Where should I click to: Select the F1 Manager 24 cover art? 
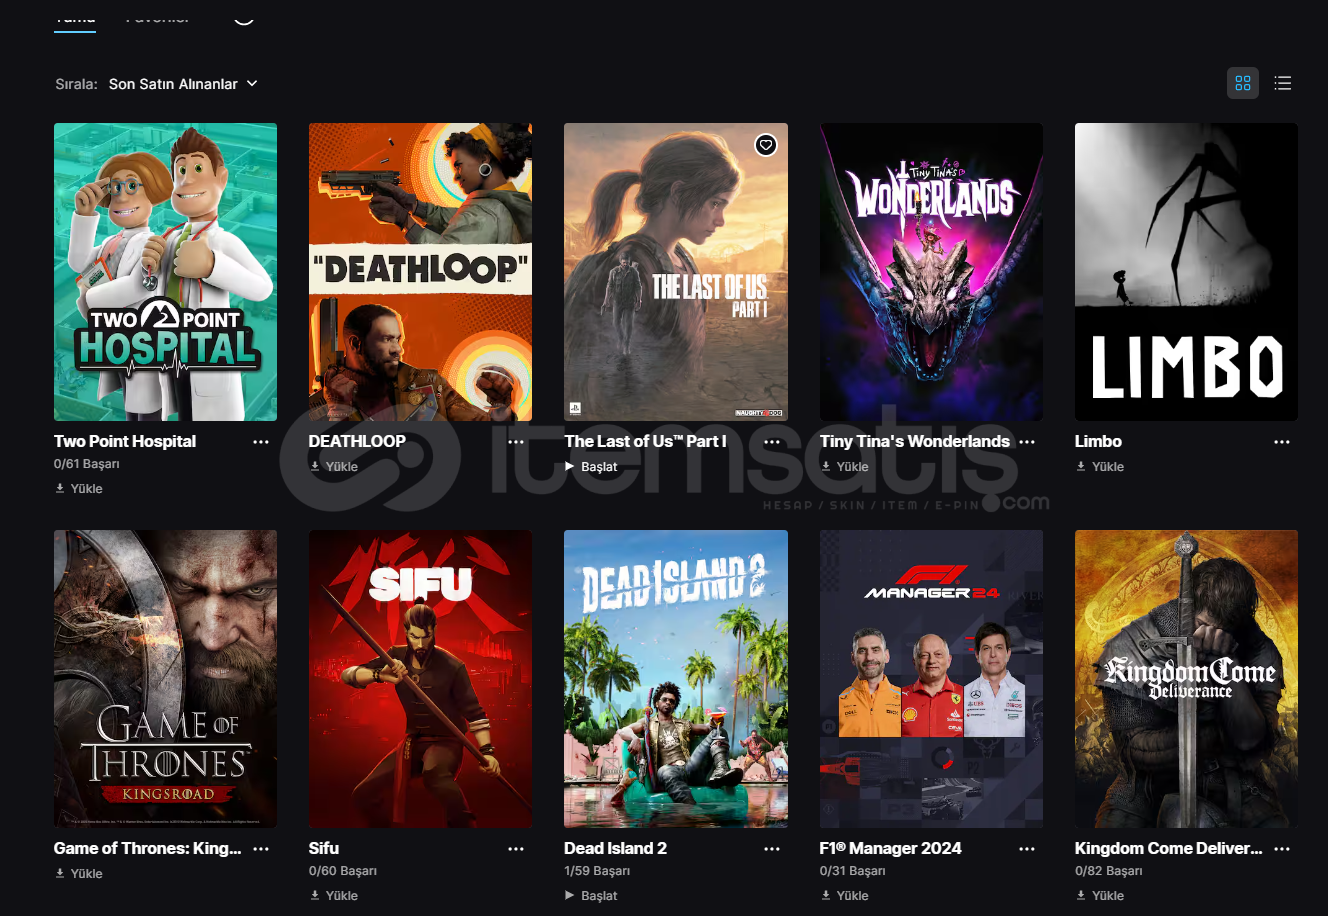931,679
